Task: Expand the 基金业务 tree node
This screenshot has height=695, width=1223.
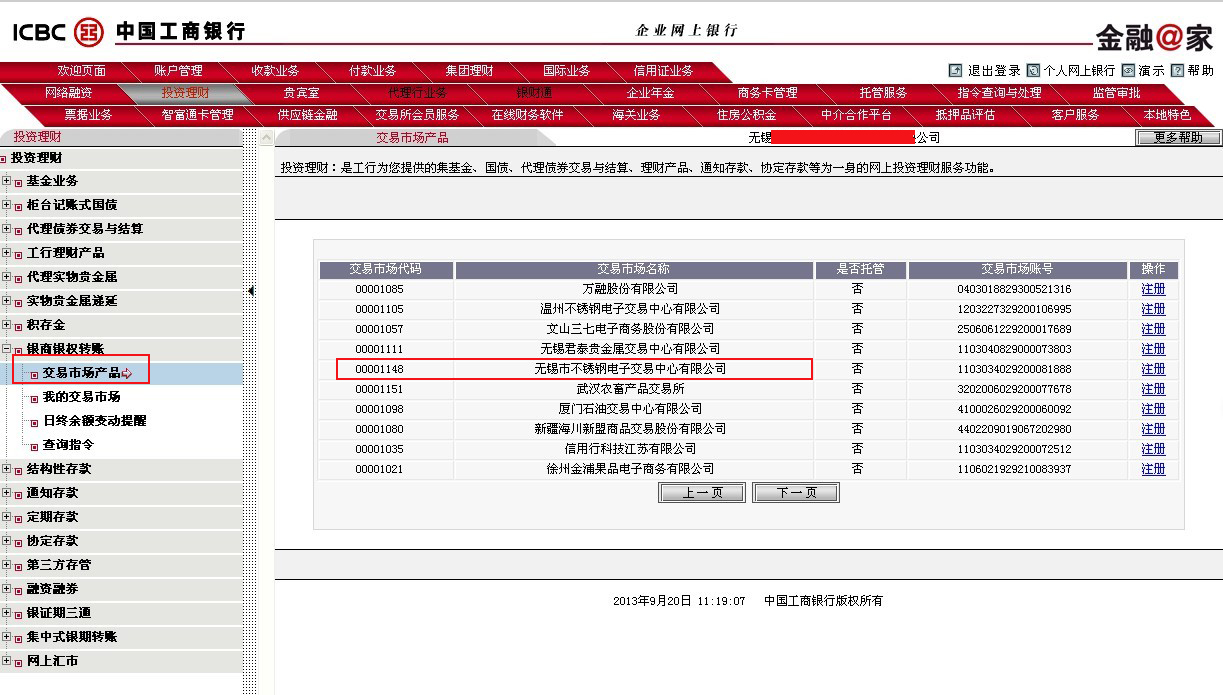Action: coord(7,181)
